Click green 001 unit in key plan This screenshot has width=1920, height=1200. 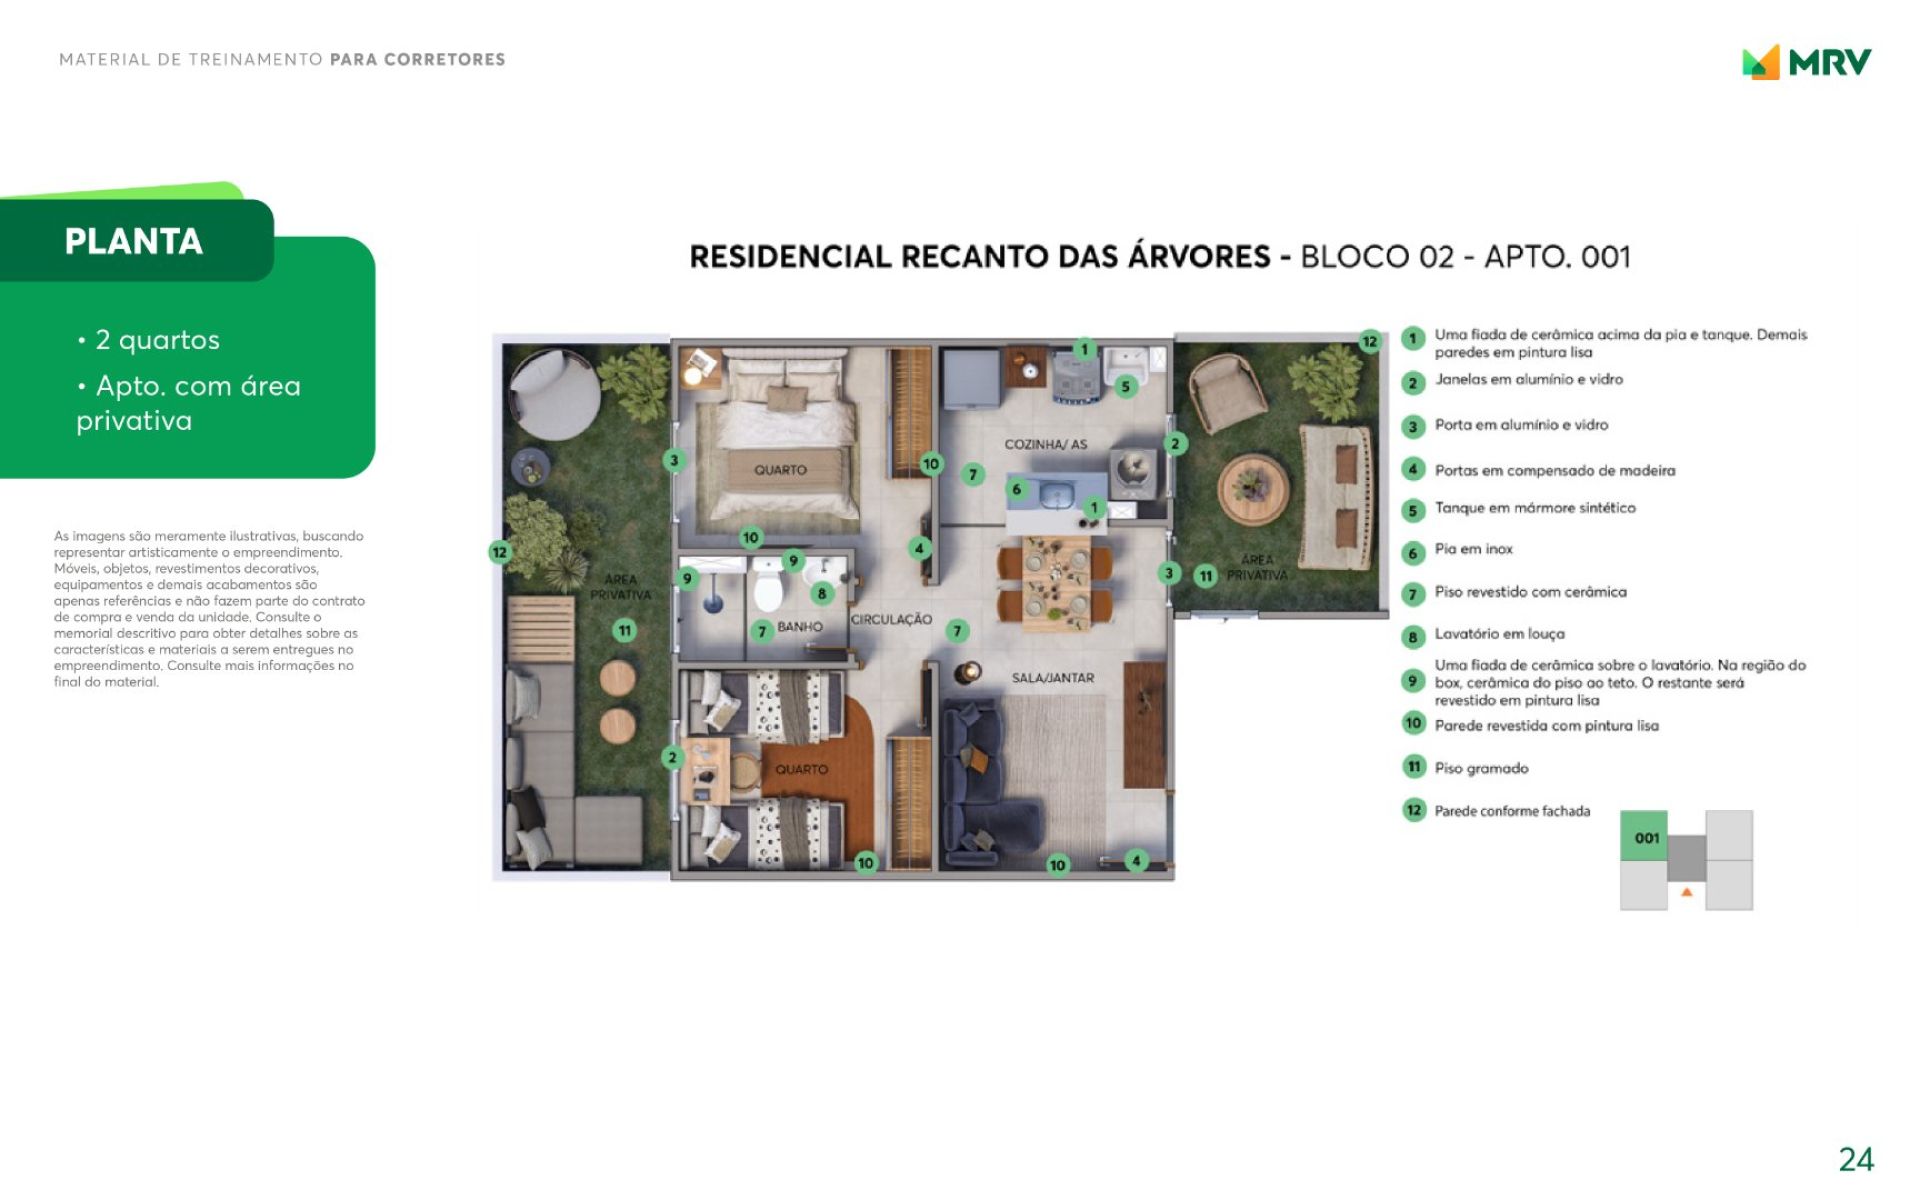click(1645, 837)
